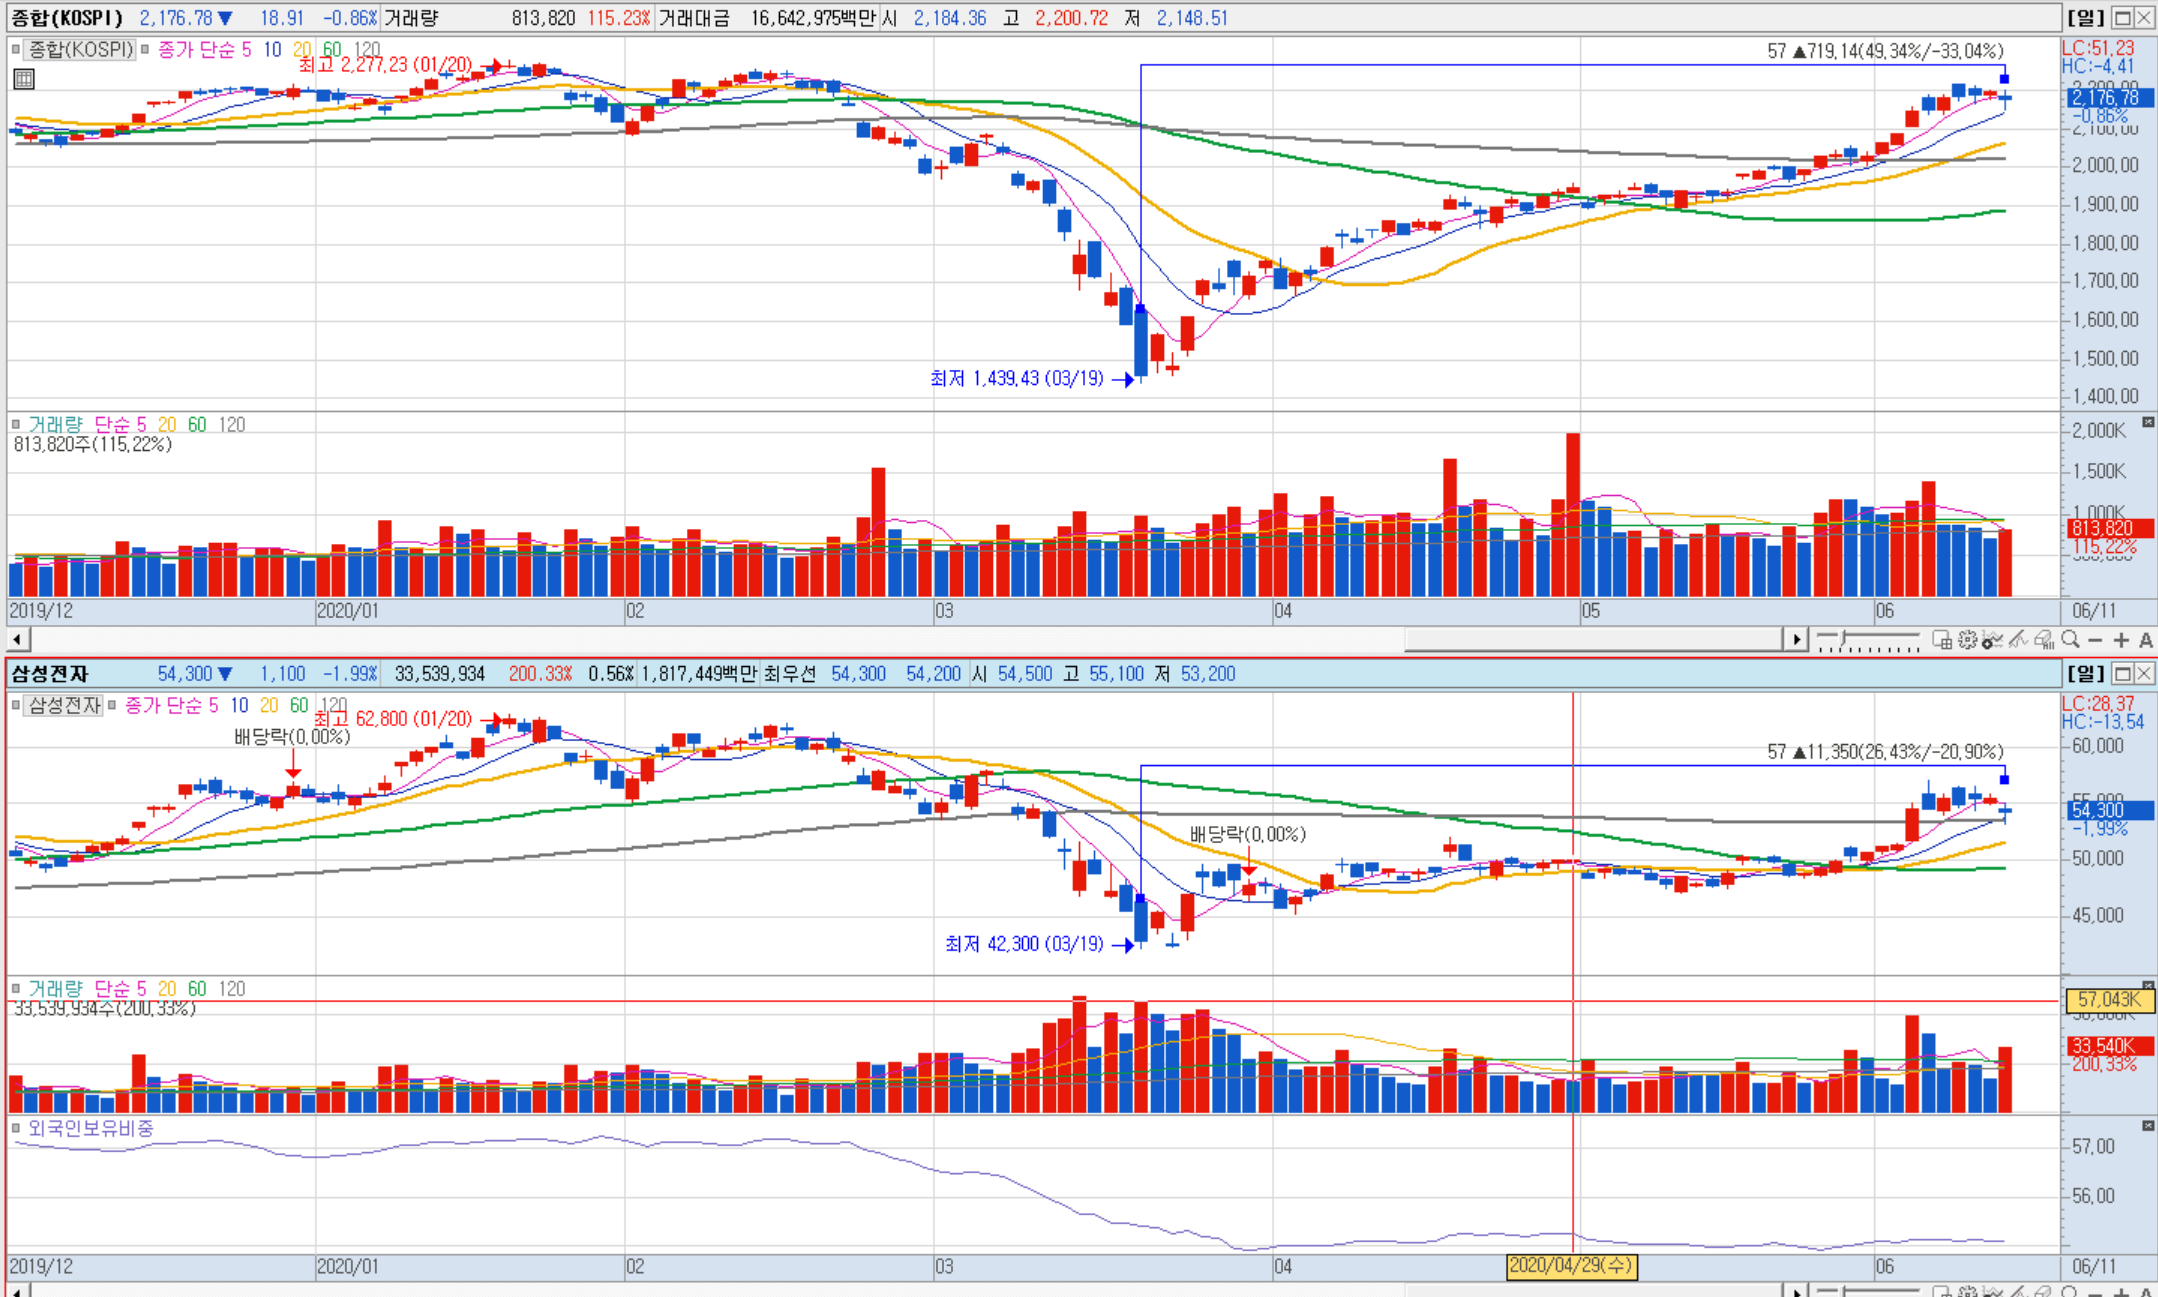2158x1297 pixels.
Task: Collapse 외국인보유비중 panel corner button
Action: point(2147,1126)
